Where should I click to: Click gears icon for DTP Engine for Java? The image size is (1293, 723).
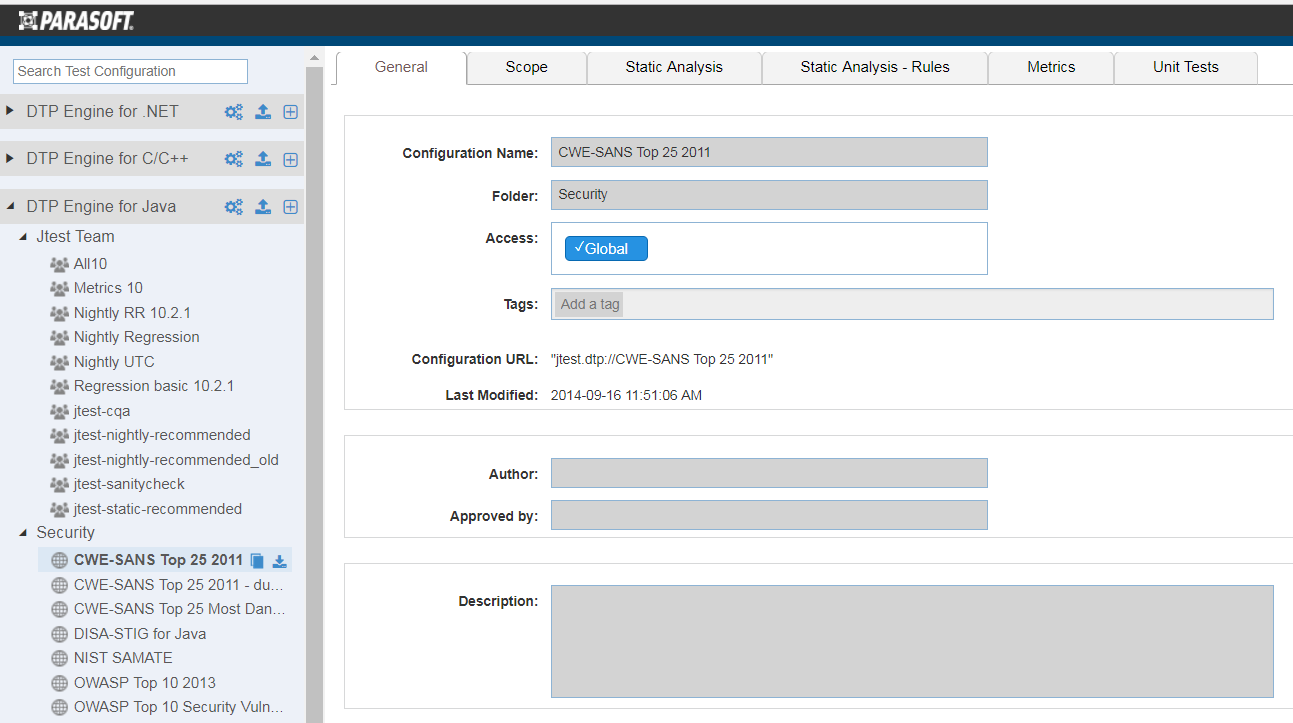coord(233,207)
